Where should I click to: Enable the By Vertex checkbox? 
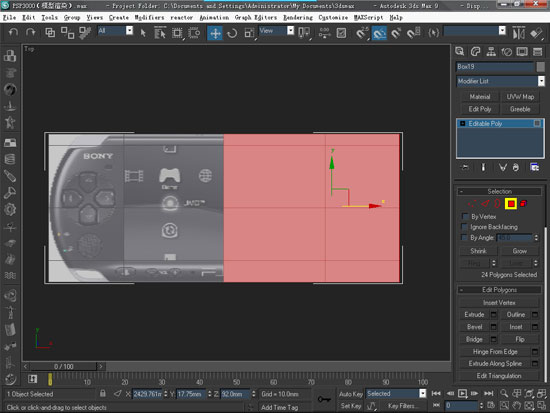pyautogui.click(x=465, y=217)
